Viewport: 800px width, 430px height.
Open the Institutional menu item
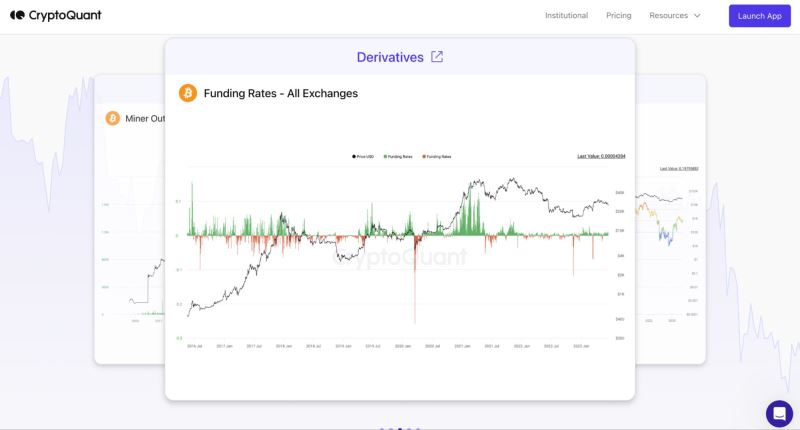tap(566, 16)
